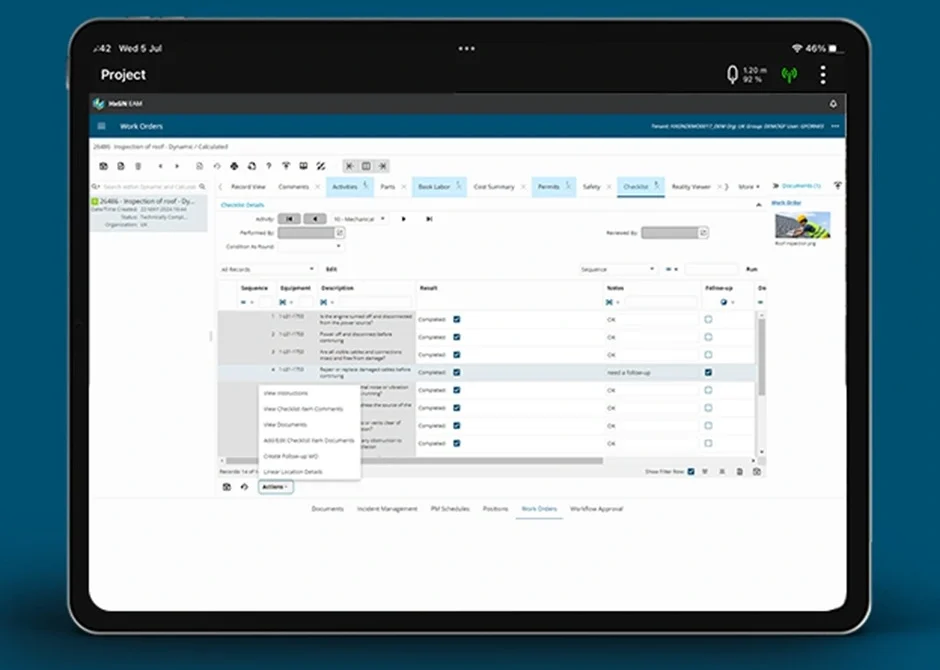The height and width of the screenshot is (670, 940).
Task: Toggle the Show Filter Row checkbox
Action: [x=690, y=471]
